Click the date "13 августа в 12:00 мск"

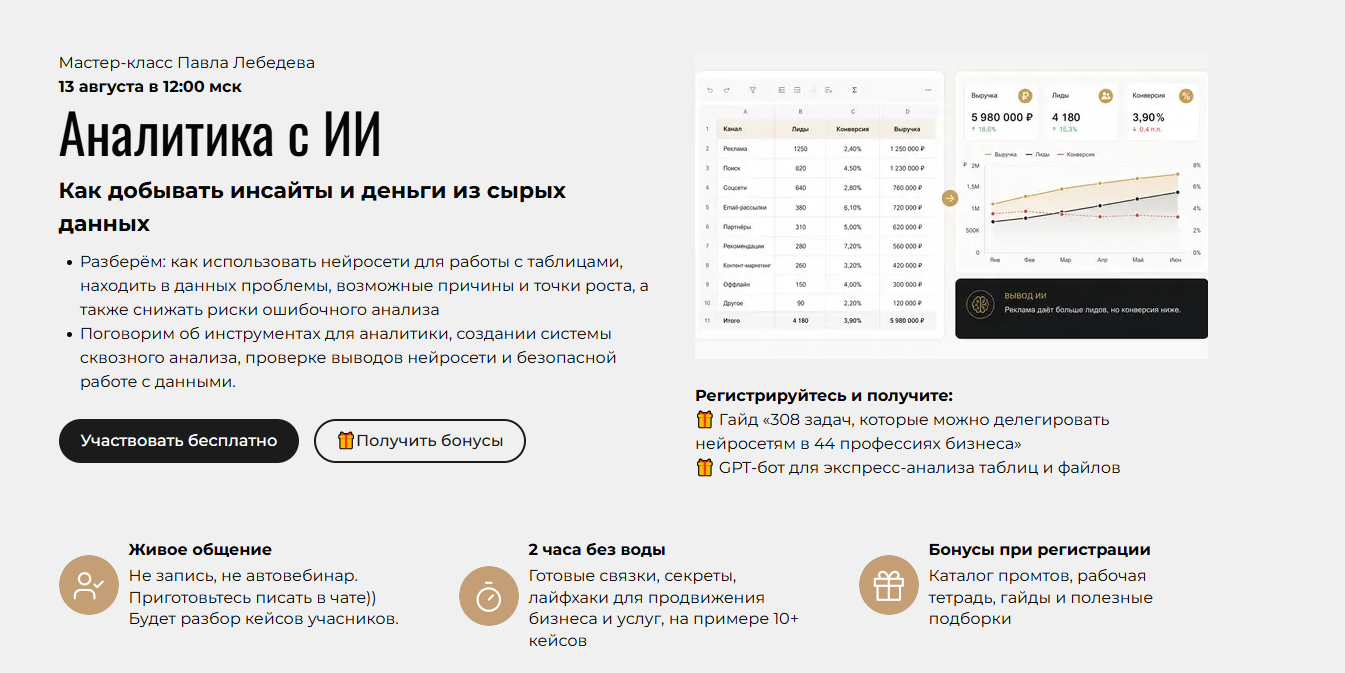[150, 87]
